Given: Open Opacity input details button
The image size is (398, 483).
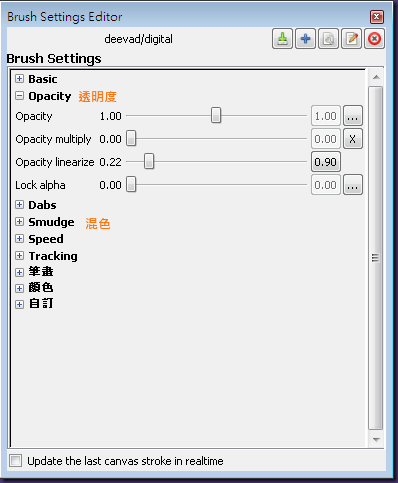Looking at the screenshot, I should (353, 116).
